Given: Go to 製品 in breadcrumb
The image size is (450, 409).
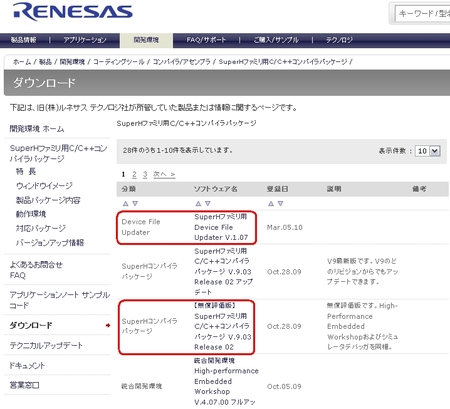Looking at the screenshot, I should click(x=45, y=62).
